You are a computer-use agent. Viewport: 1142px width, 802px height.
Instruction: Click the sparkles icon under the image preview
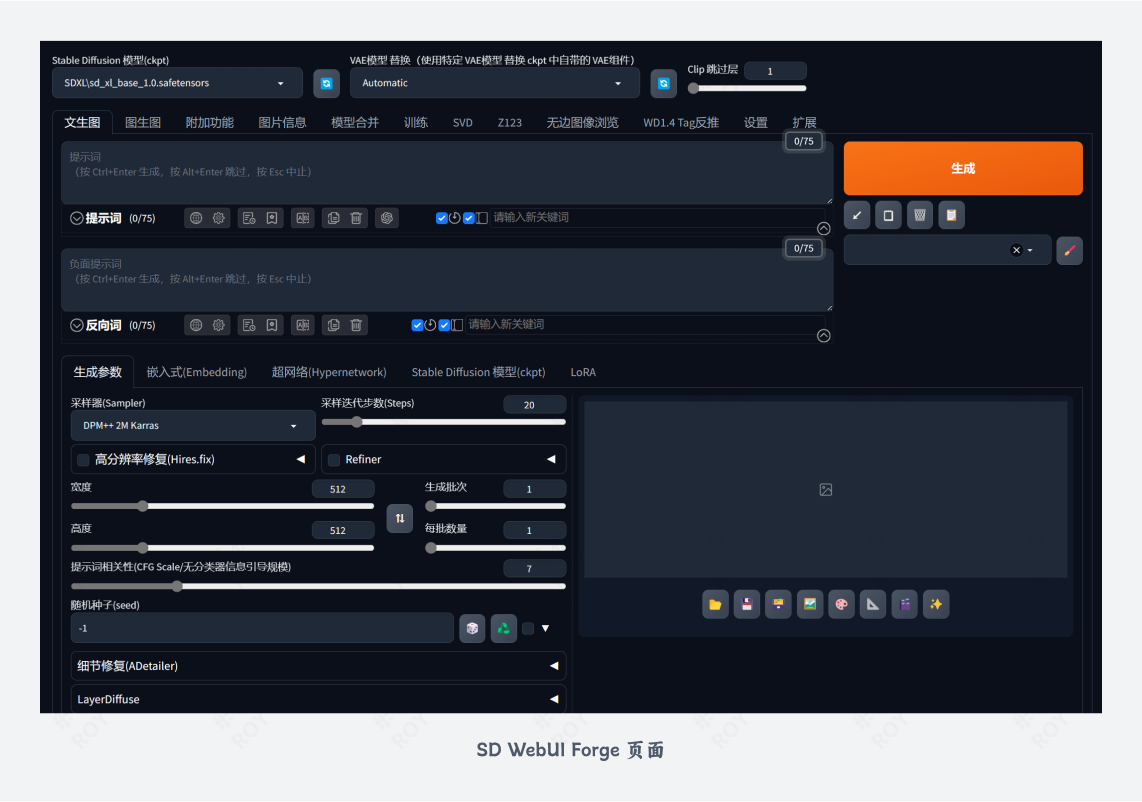936,604
